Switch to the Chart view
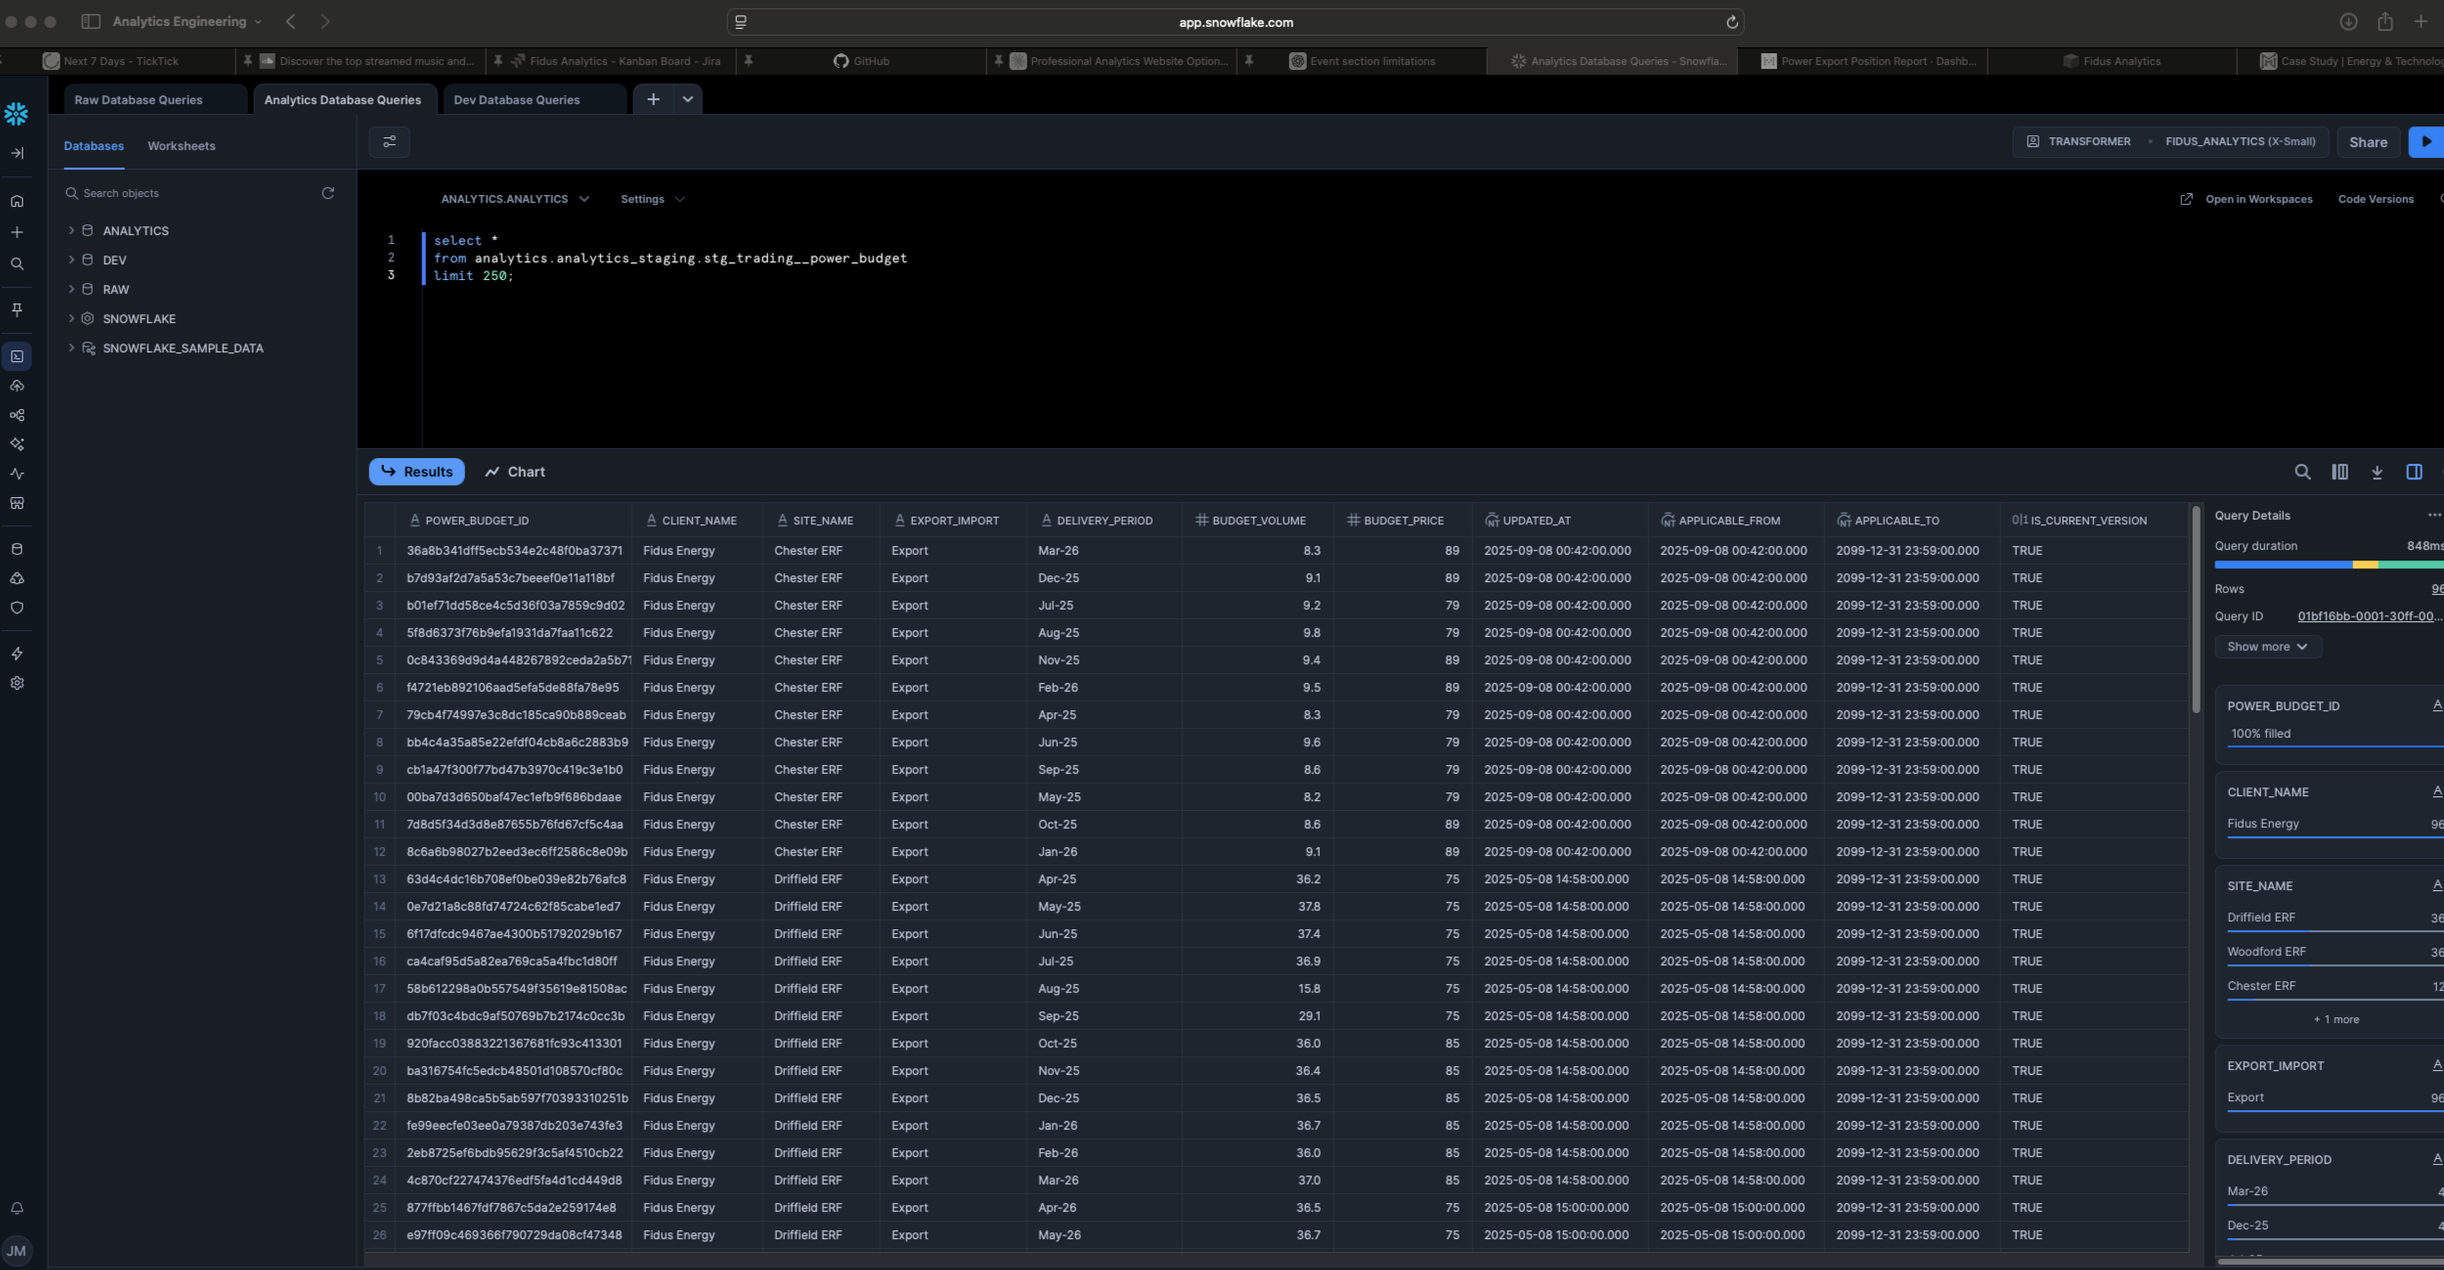This screenshot has height=1270, width=2444. [515, 472]
